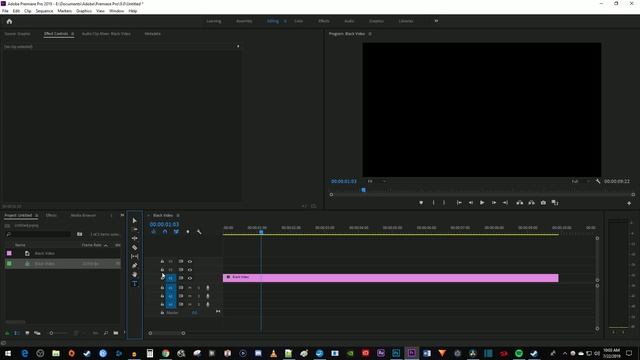Screen dimensions: 640x360
Task: Toggle sync lock for V1 track
Action: point(181,278)
